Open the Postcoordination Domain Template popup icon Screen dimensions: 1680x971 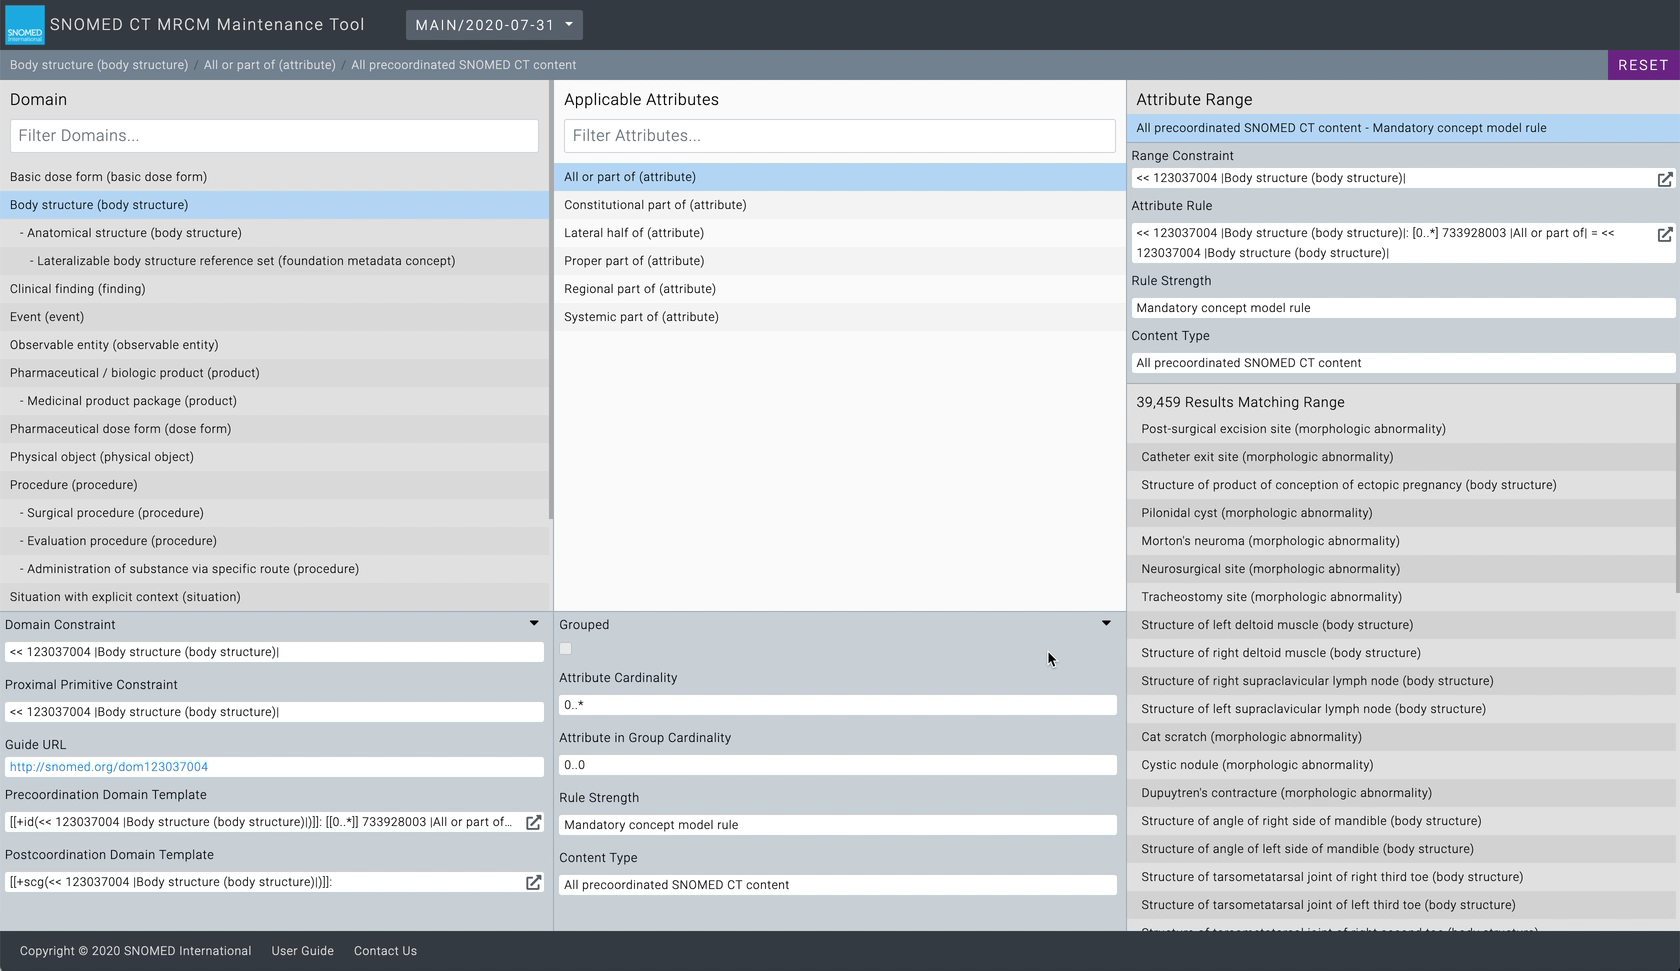[x=534, y=882]
